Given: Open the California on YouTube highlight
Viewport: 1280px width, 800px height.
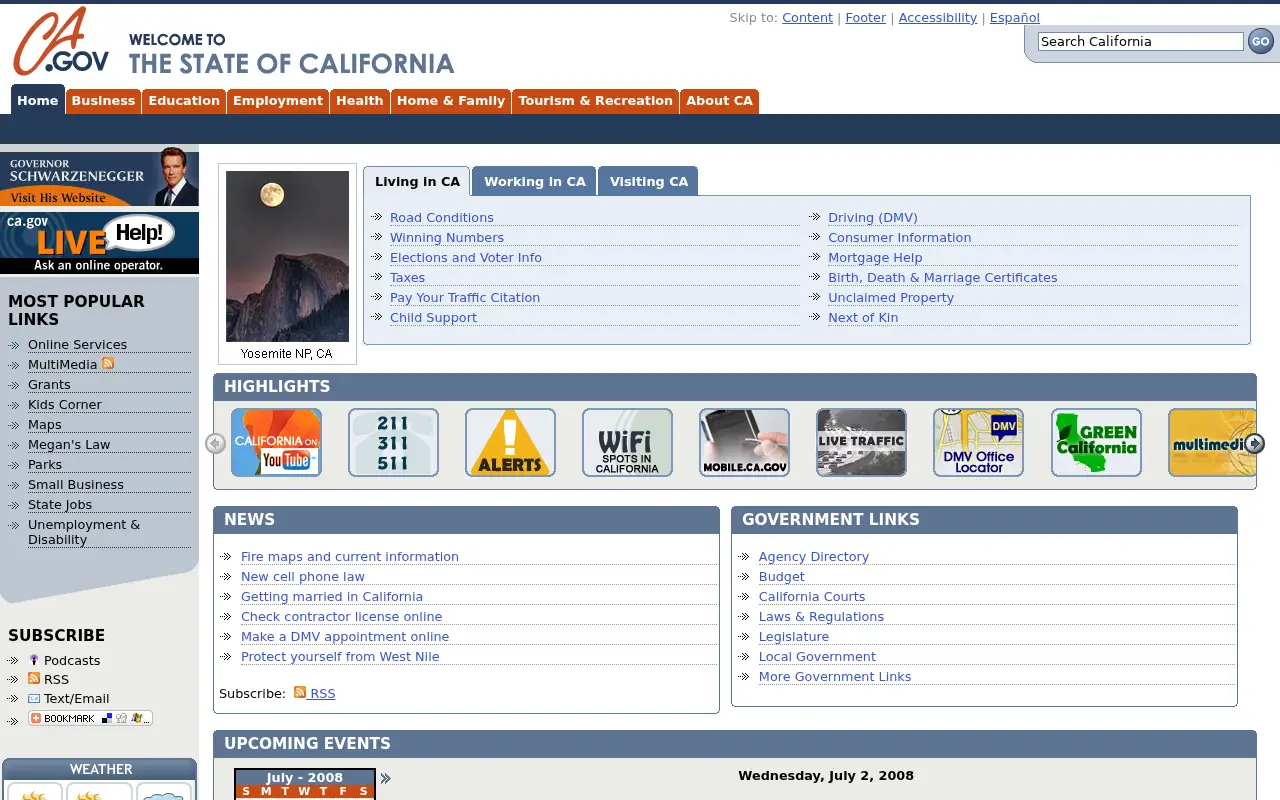Looking at the screenshot, I should point(276,442).
